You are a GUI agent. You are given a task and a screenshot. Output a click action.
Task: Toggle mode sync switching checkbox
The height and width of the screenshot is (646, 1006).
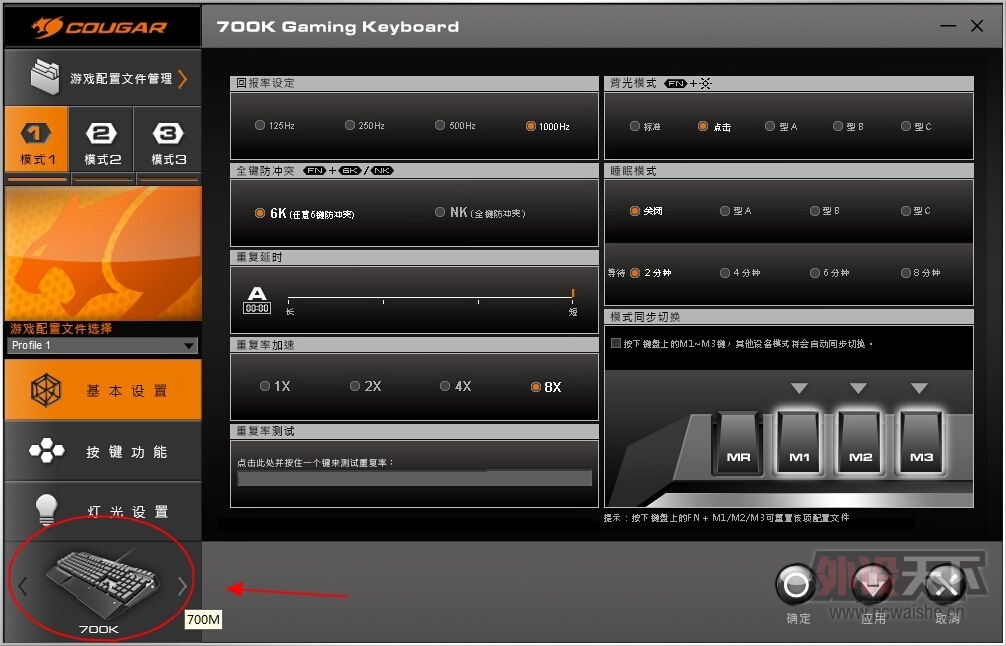[616, 343]
